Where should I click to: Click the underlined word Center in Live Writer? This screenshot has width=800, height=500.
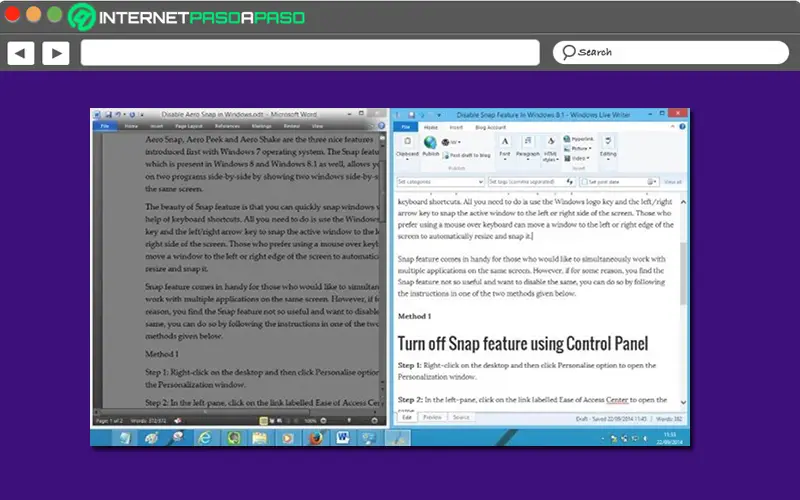[x=617, y=399]
